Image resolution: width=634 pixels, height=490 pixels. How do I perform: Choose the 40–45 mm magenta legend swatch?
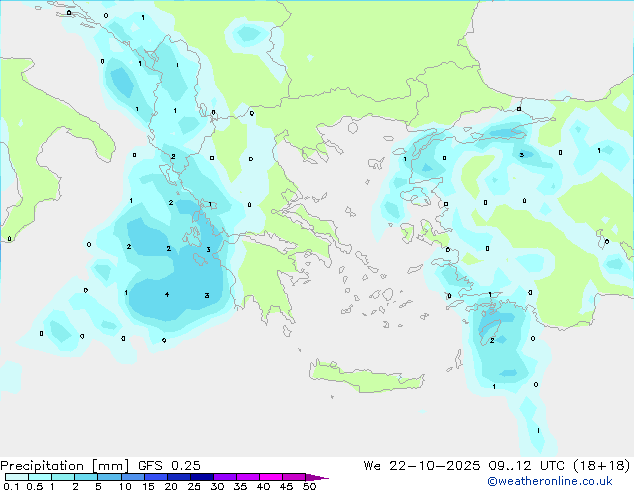271,477
